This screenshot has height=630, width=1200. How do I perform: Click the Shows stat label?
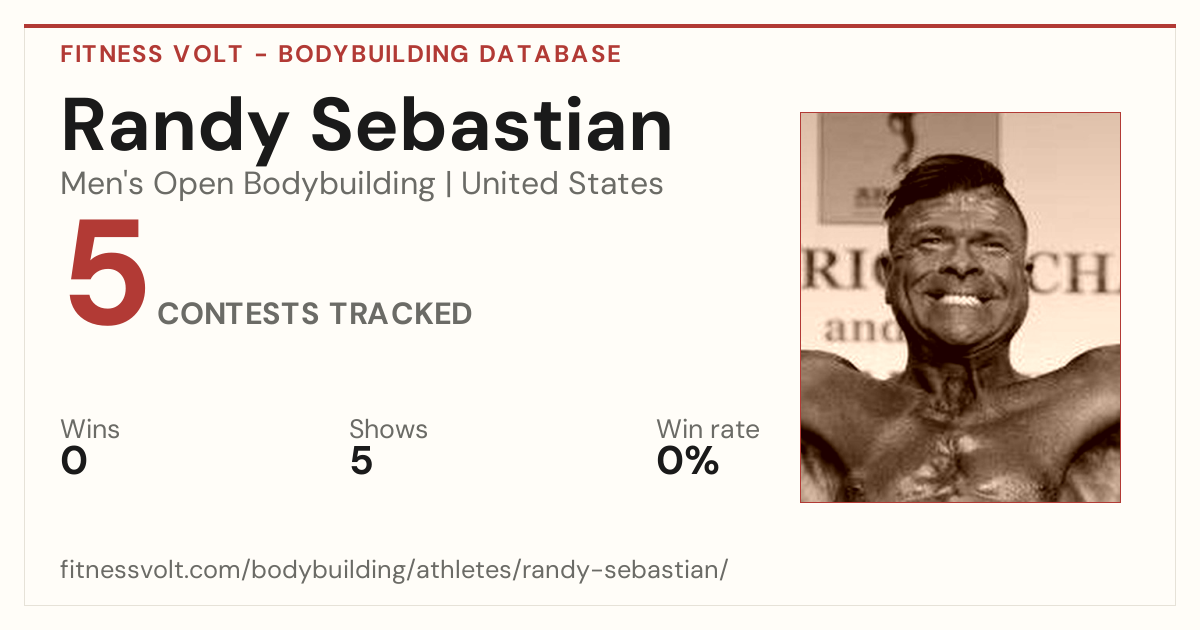click(x=388, y=430)
